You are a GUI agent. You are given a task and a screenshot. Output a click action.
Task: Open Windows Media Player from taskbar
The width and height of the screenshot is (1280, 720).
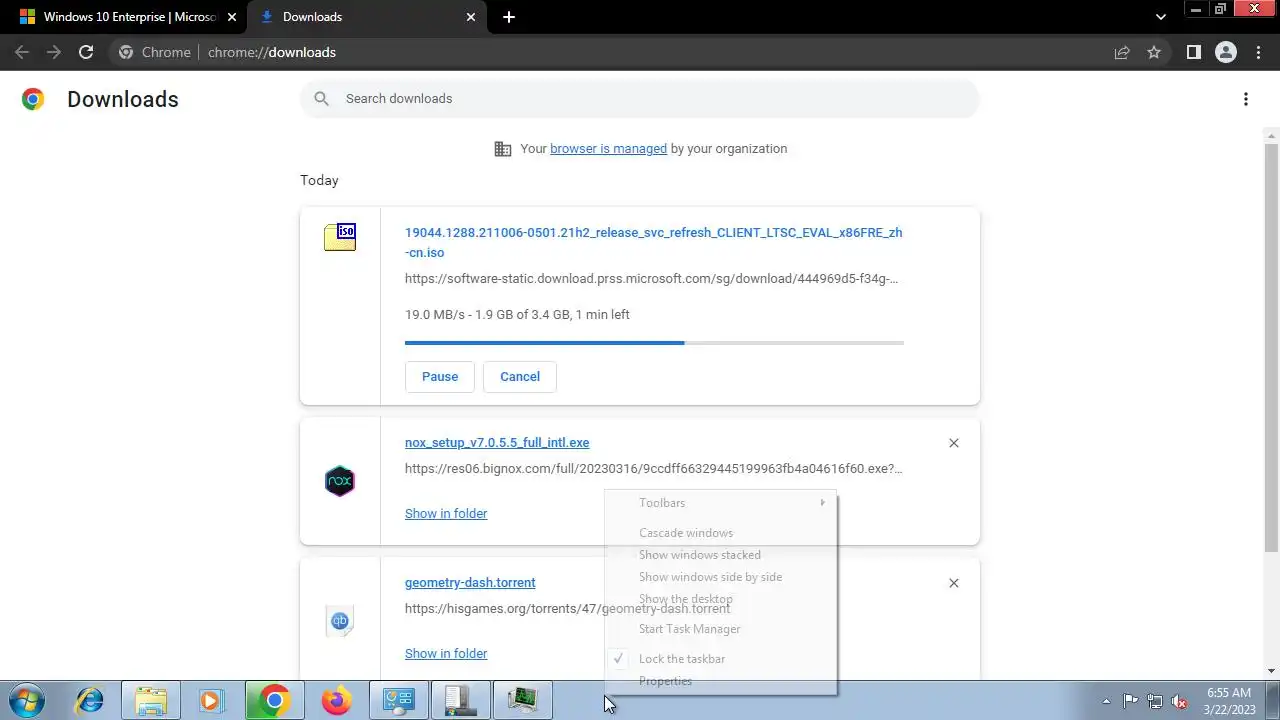(211, 700)
